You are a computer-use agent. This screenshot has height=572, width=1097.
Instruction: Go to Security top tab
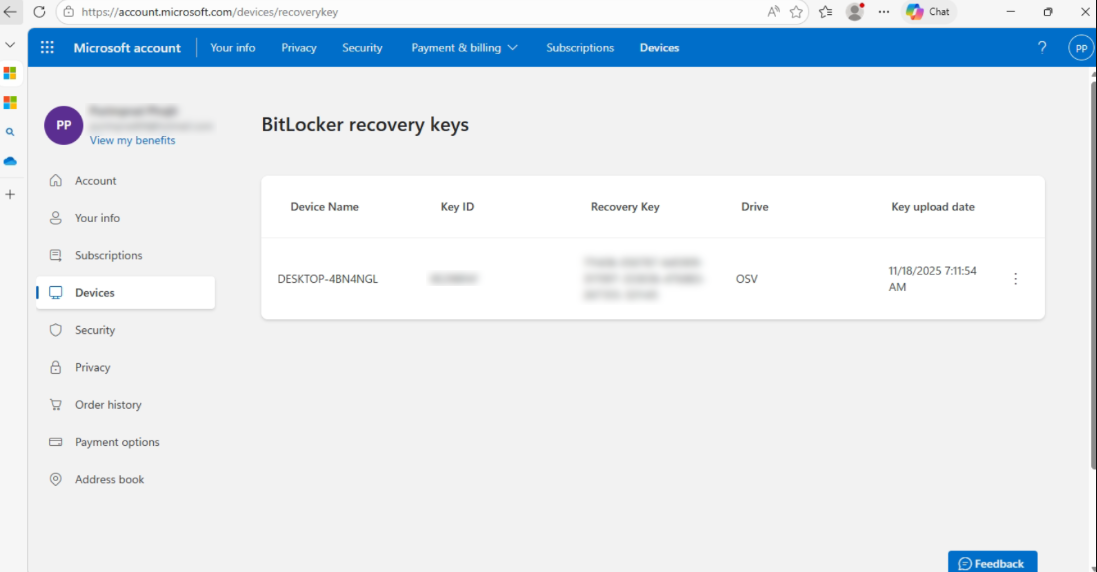(362, 48)
